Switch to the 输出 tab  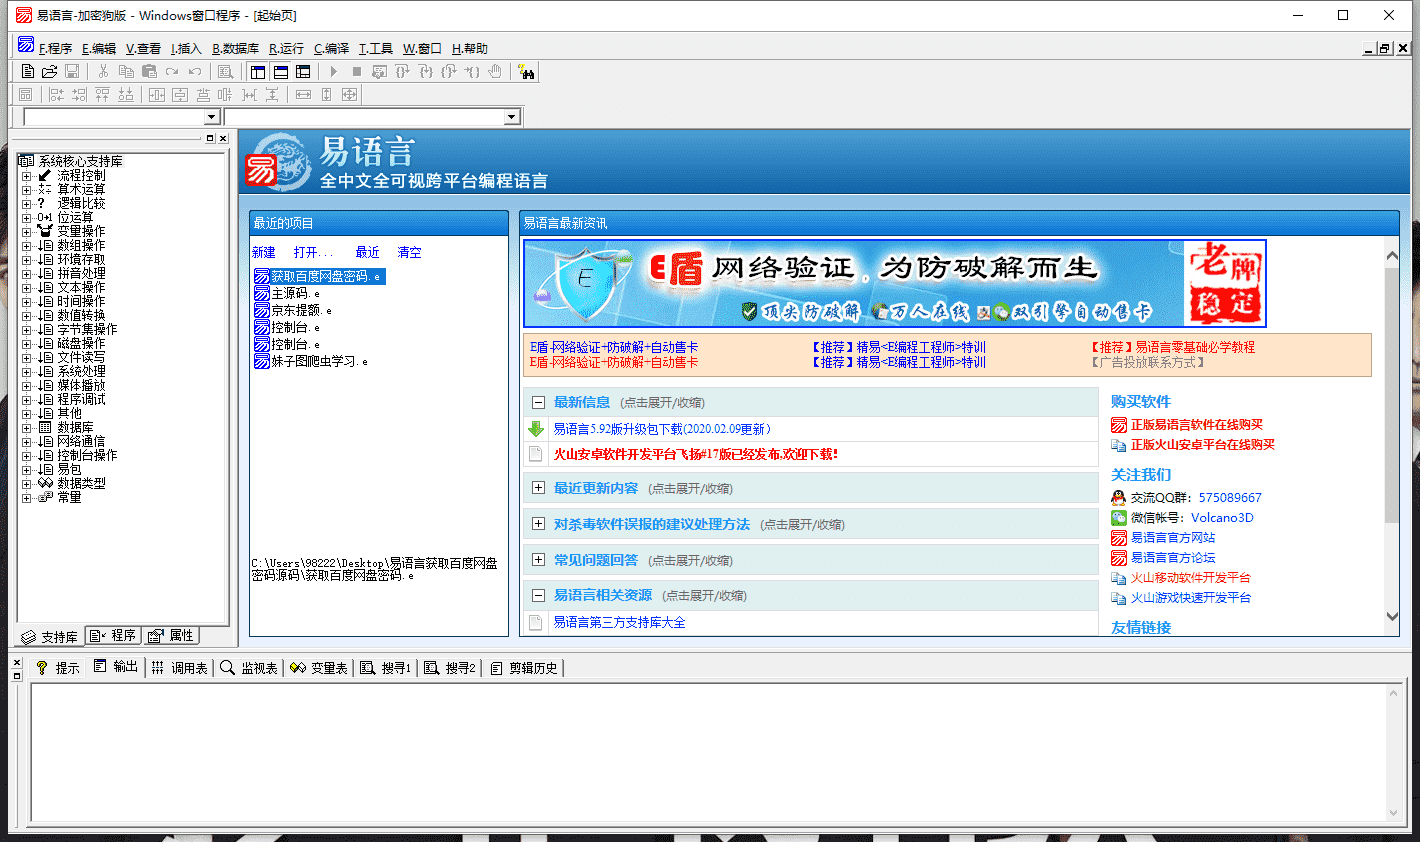click(116, 667)
